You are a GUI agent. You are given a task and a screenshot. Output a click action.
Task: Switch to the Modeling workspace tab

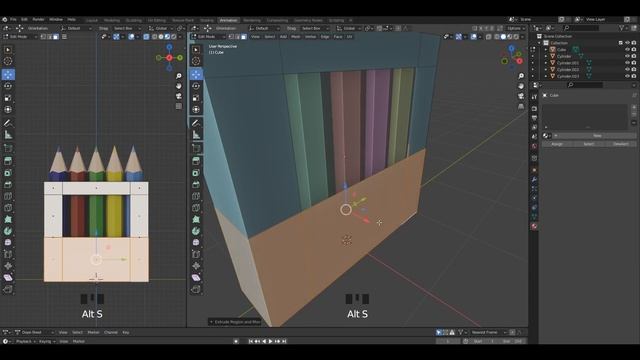pyautogui.click(x=111, y=20)
